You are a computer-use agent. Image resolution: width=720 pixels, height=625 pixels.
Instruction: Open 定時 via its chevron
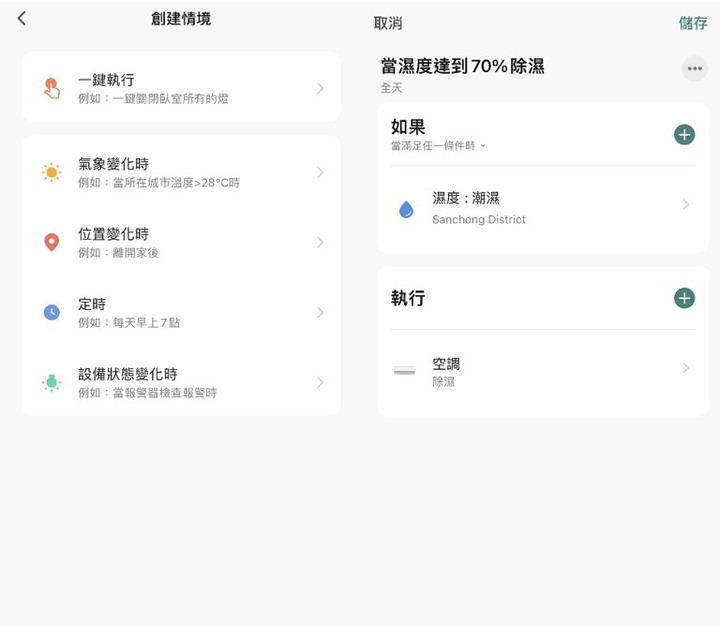(321, 312)
